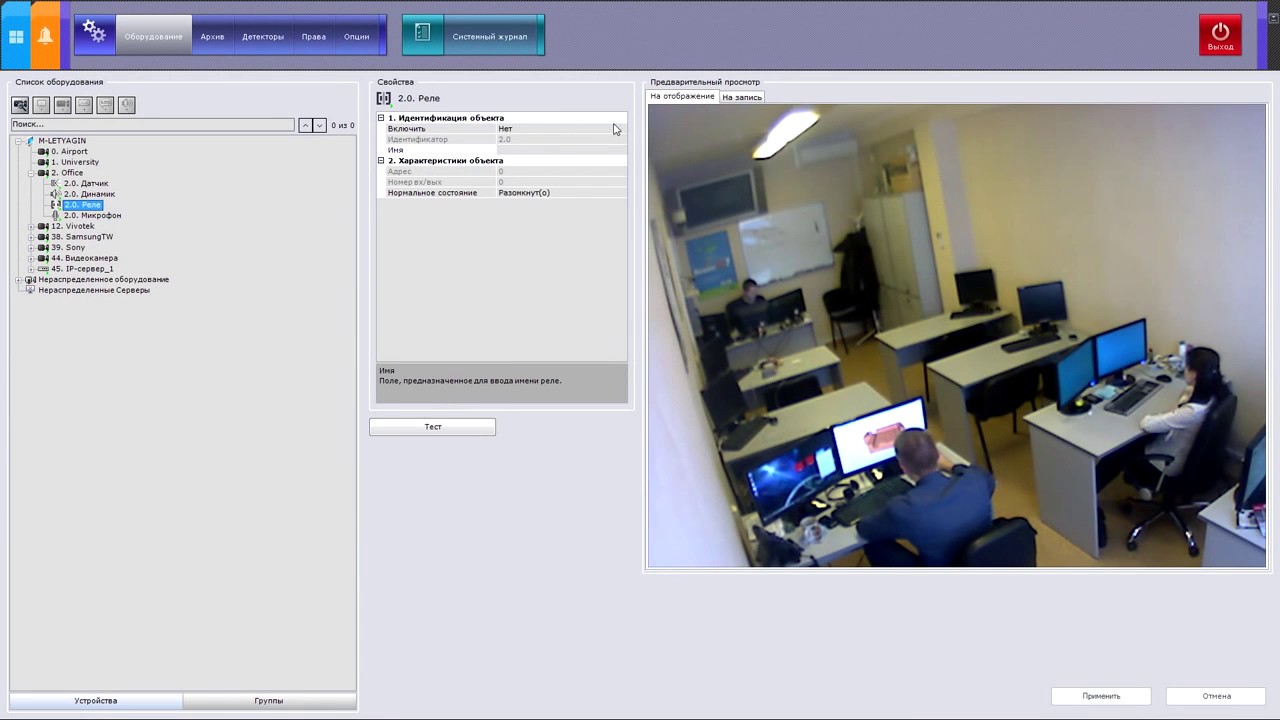Viewport: 1280px width, 720px height.
Task: Click the add IP-server toolbar icon
Action: [105, 105]
